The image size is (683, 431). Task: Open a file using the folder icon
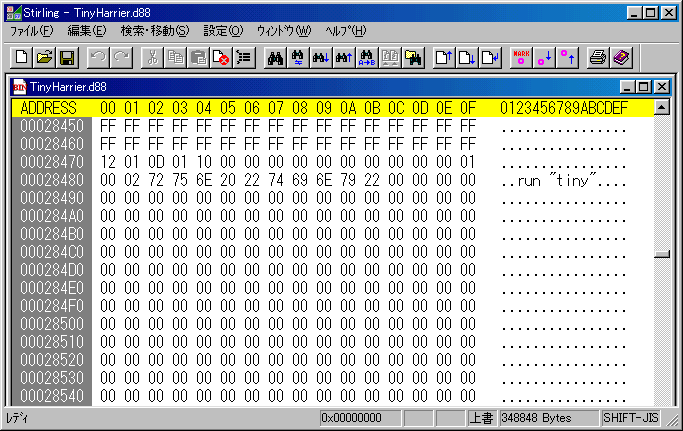tap(44, 58)
